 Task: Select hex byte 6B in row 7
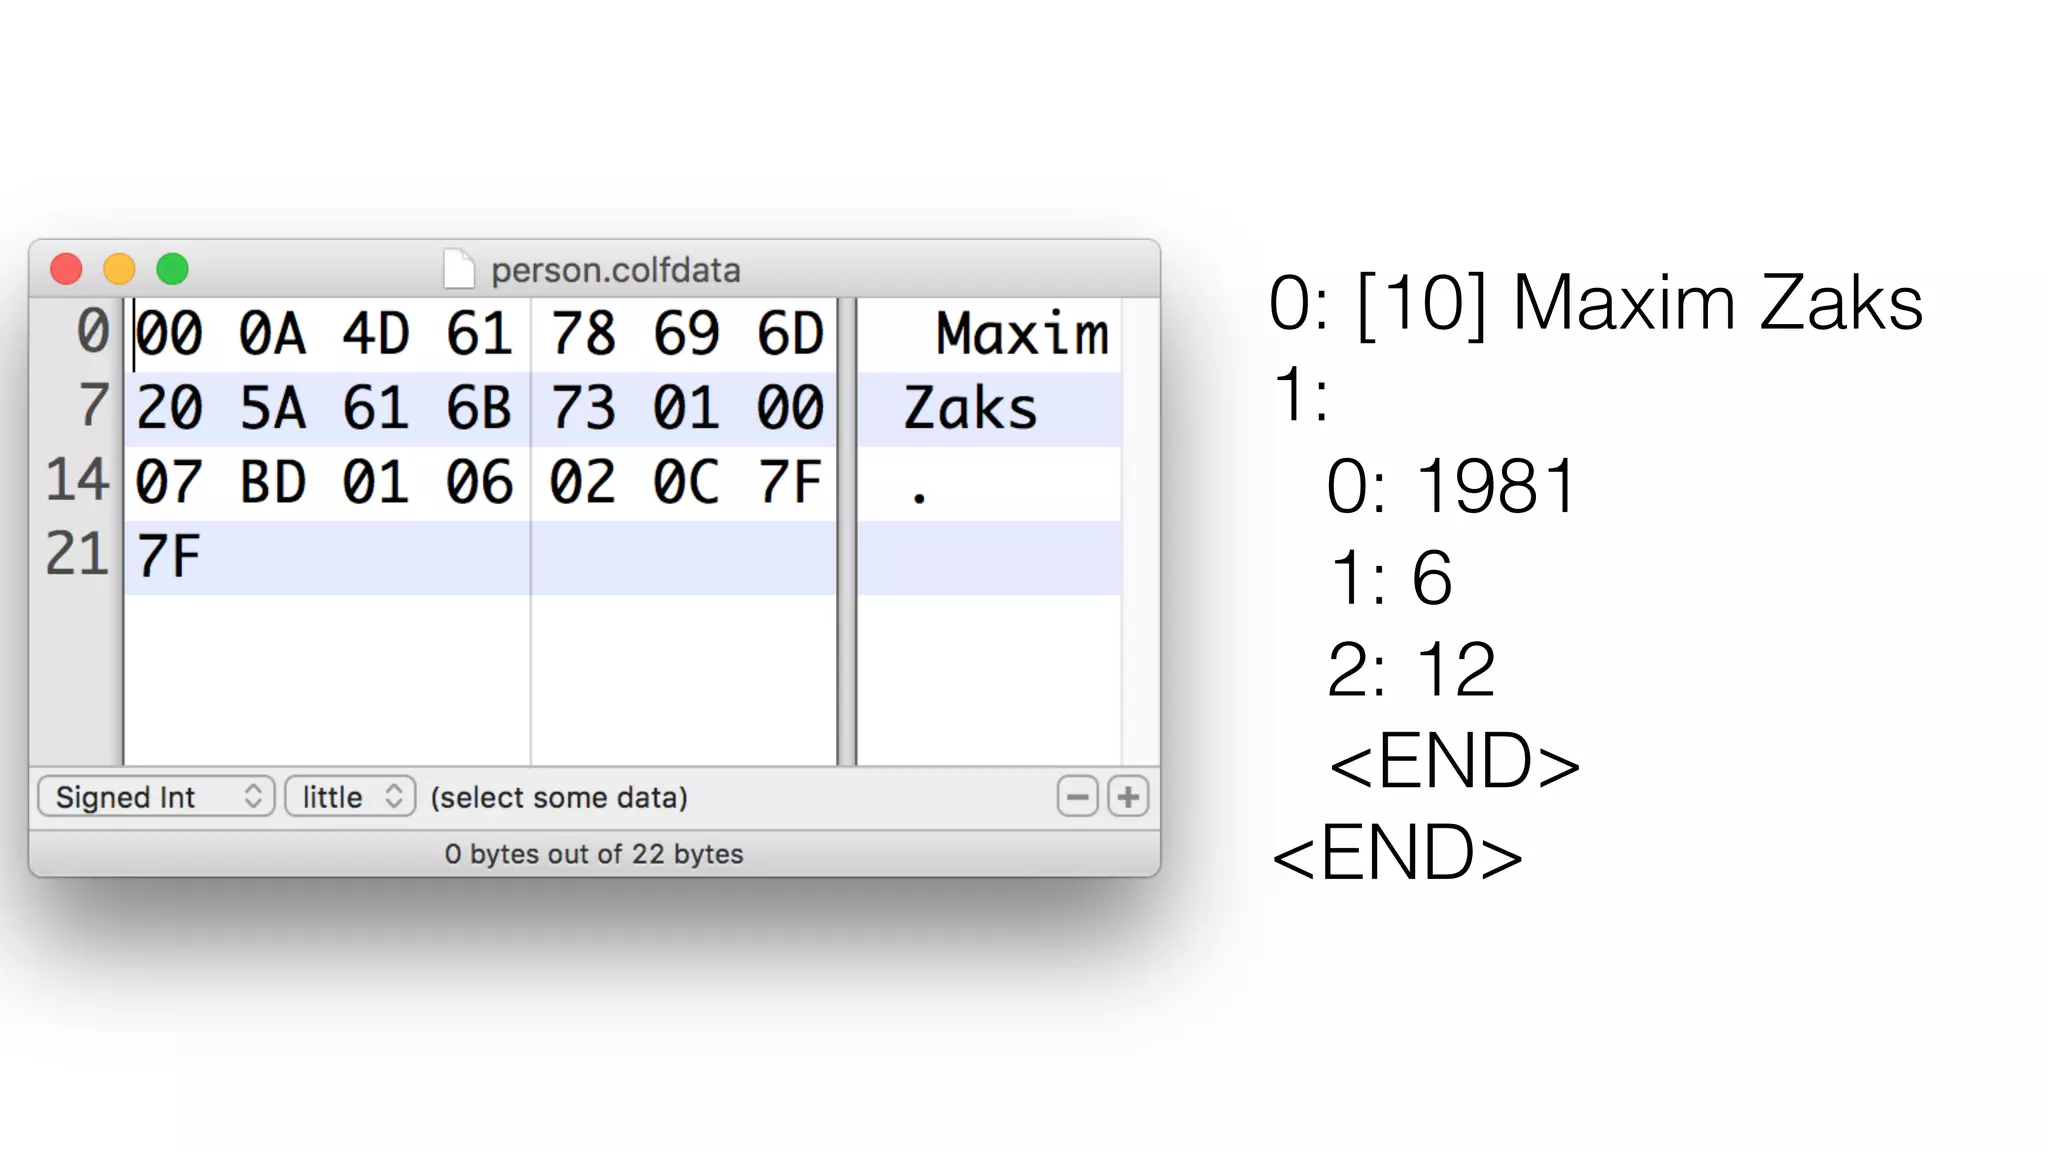[x=479, y=409]
